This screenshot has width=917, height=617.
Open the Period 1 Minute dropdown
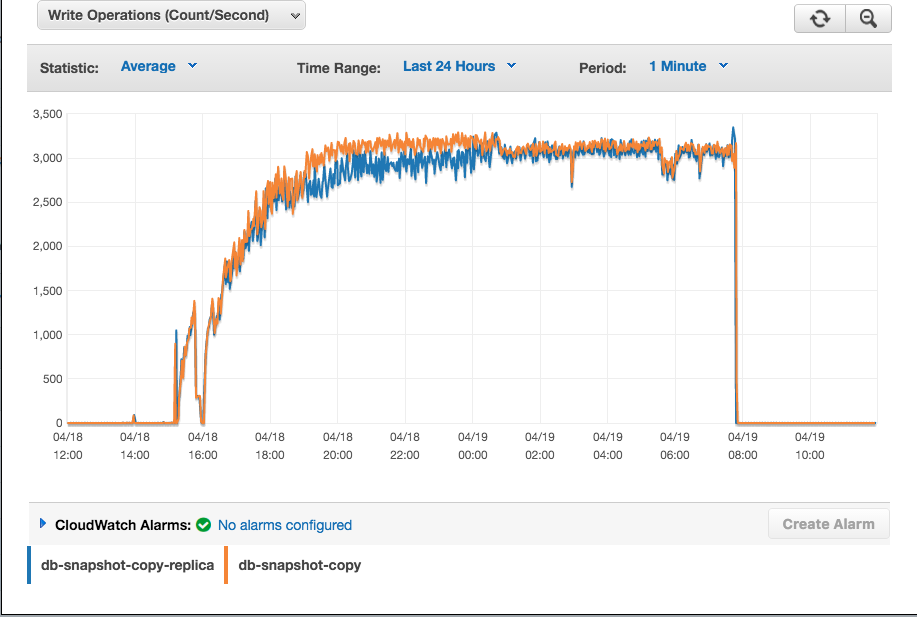(688, 66)
